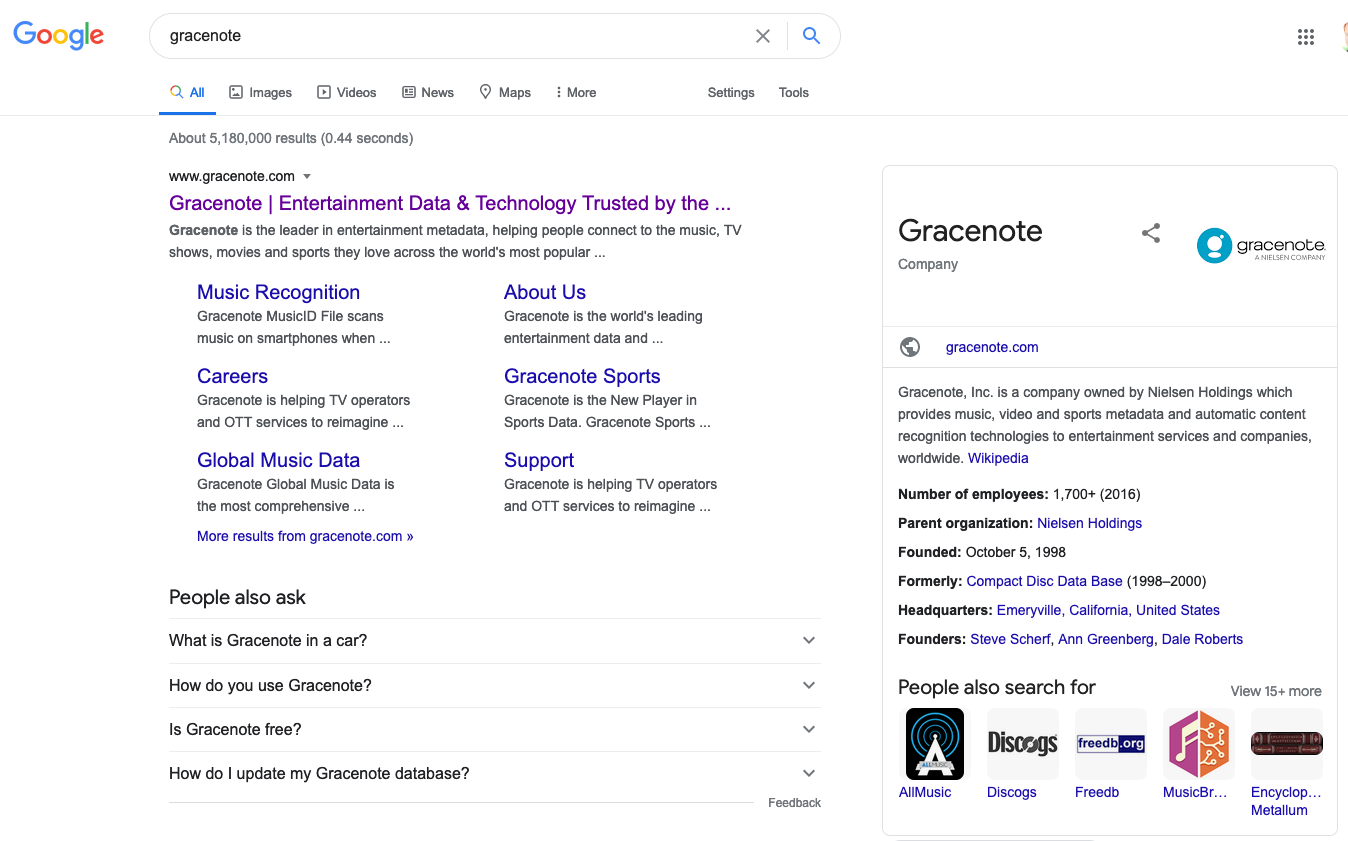Open the Tools search filter button

pos(793,92)
